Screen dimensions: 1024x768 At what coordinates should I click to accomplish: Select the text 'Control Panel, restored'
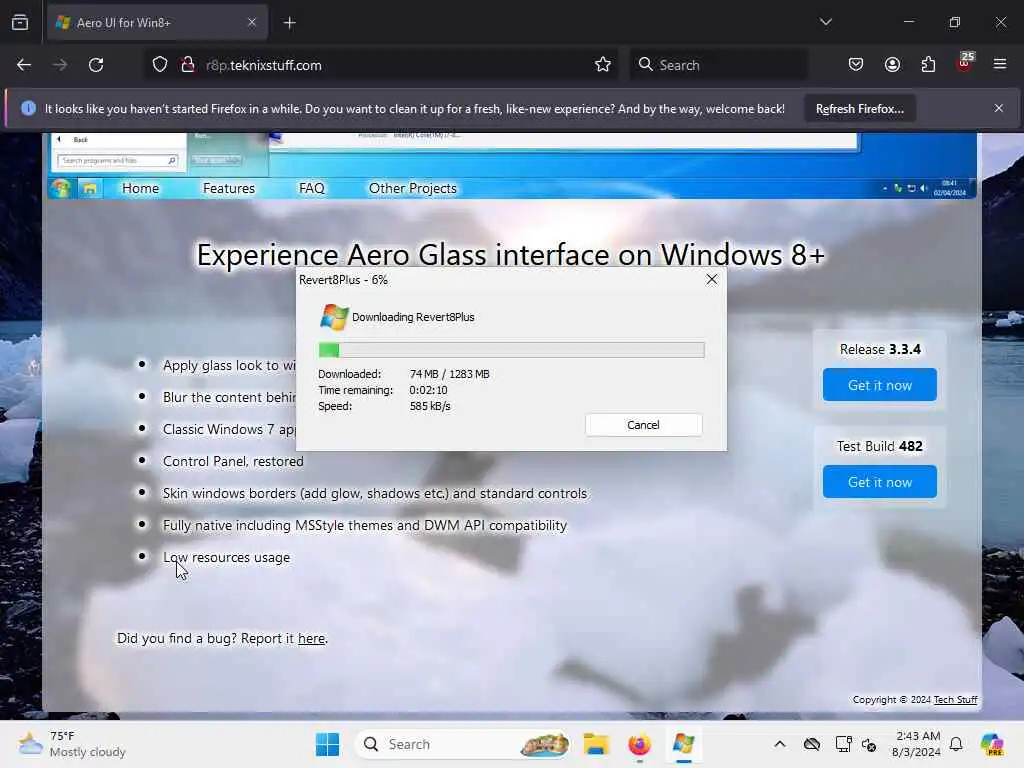tap(233, 461)
